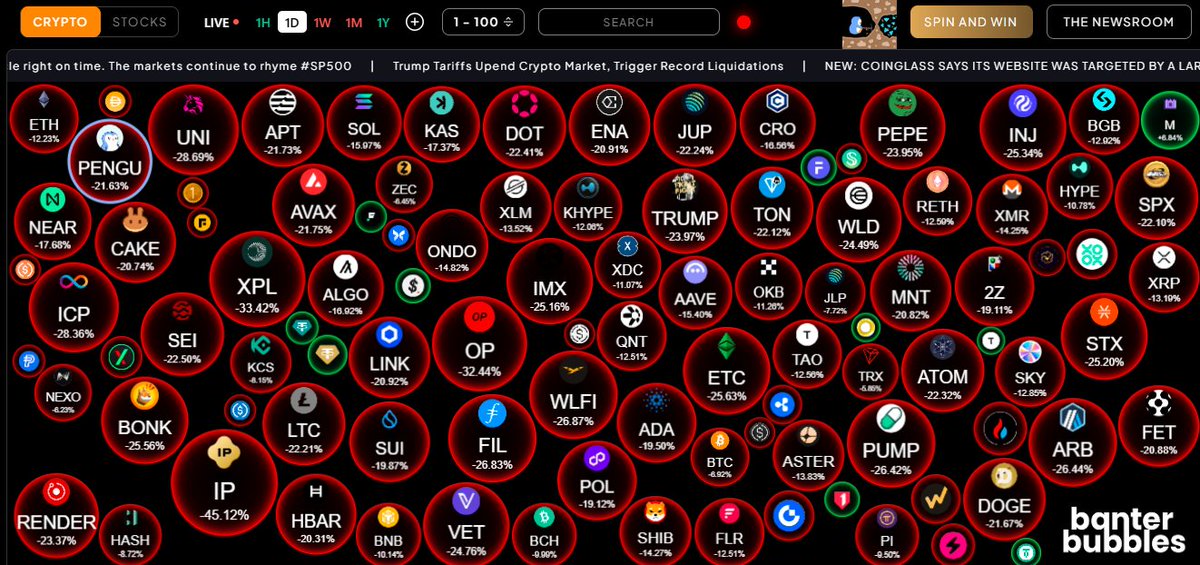Click the avatar thumbnail beside Spin and Win

click(871, 22)
